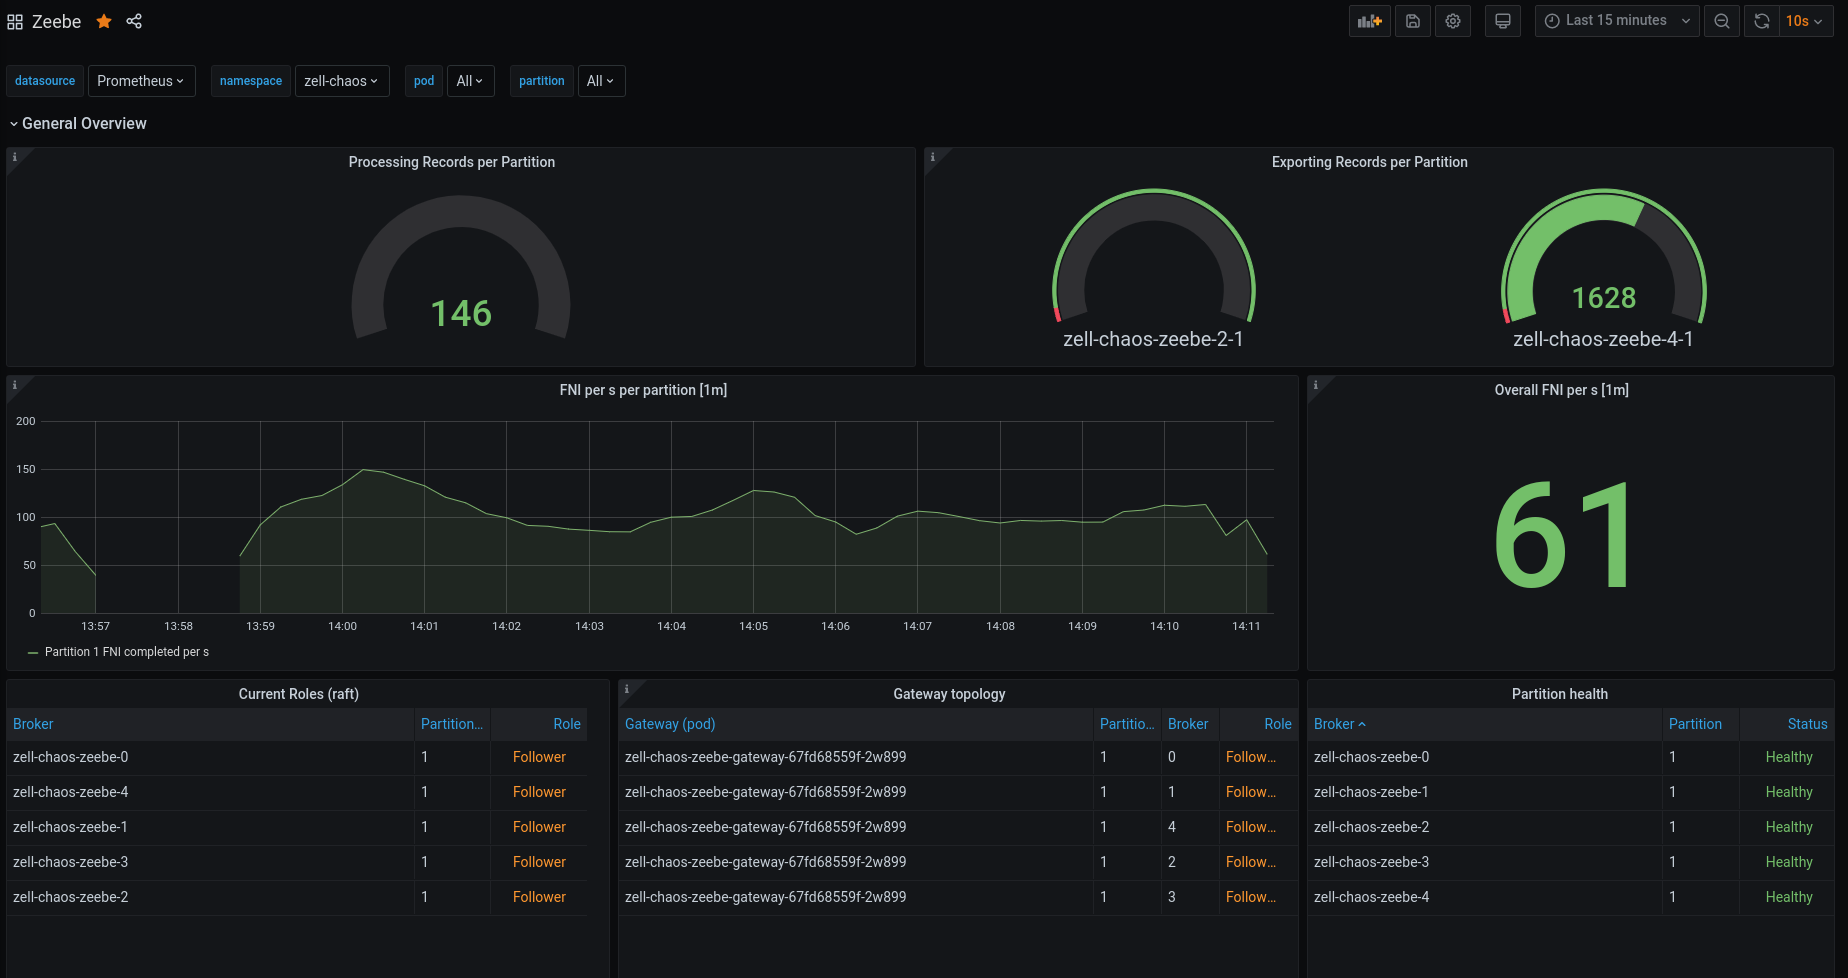The width and height of the screenshot is (1848, 978).
Task: Open the Last 15 minutes time picker
Action: tap(1617, 21)
